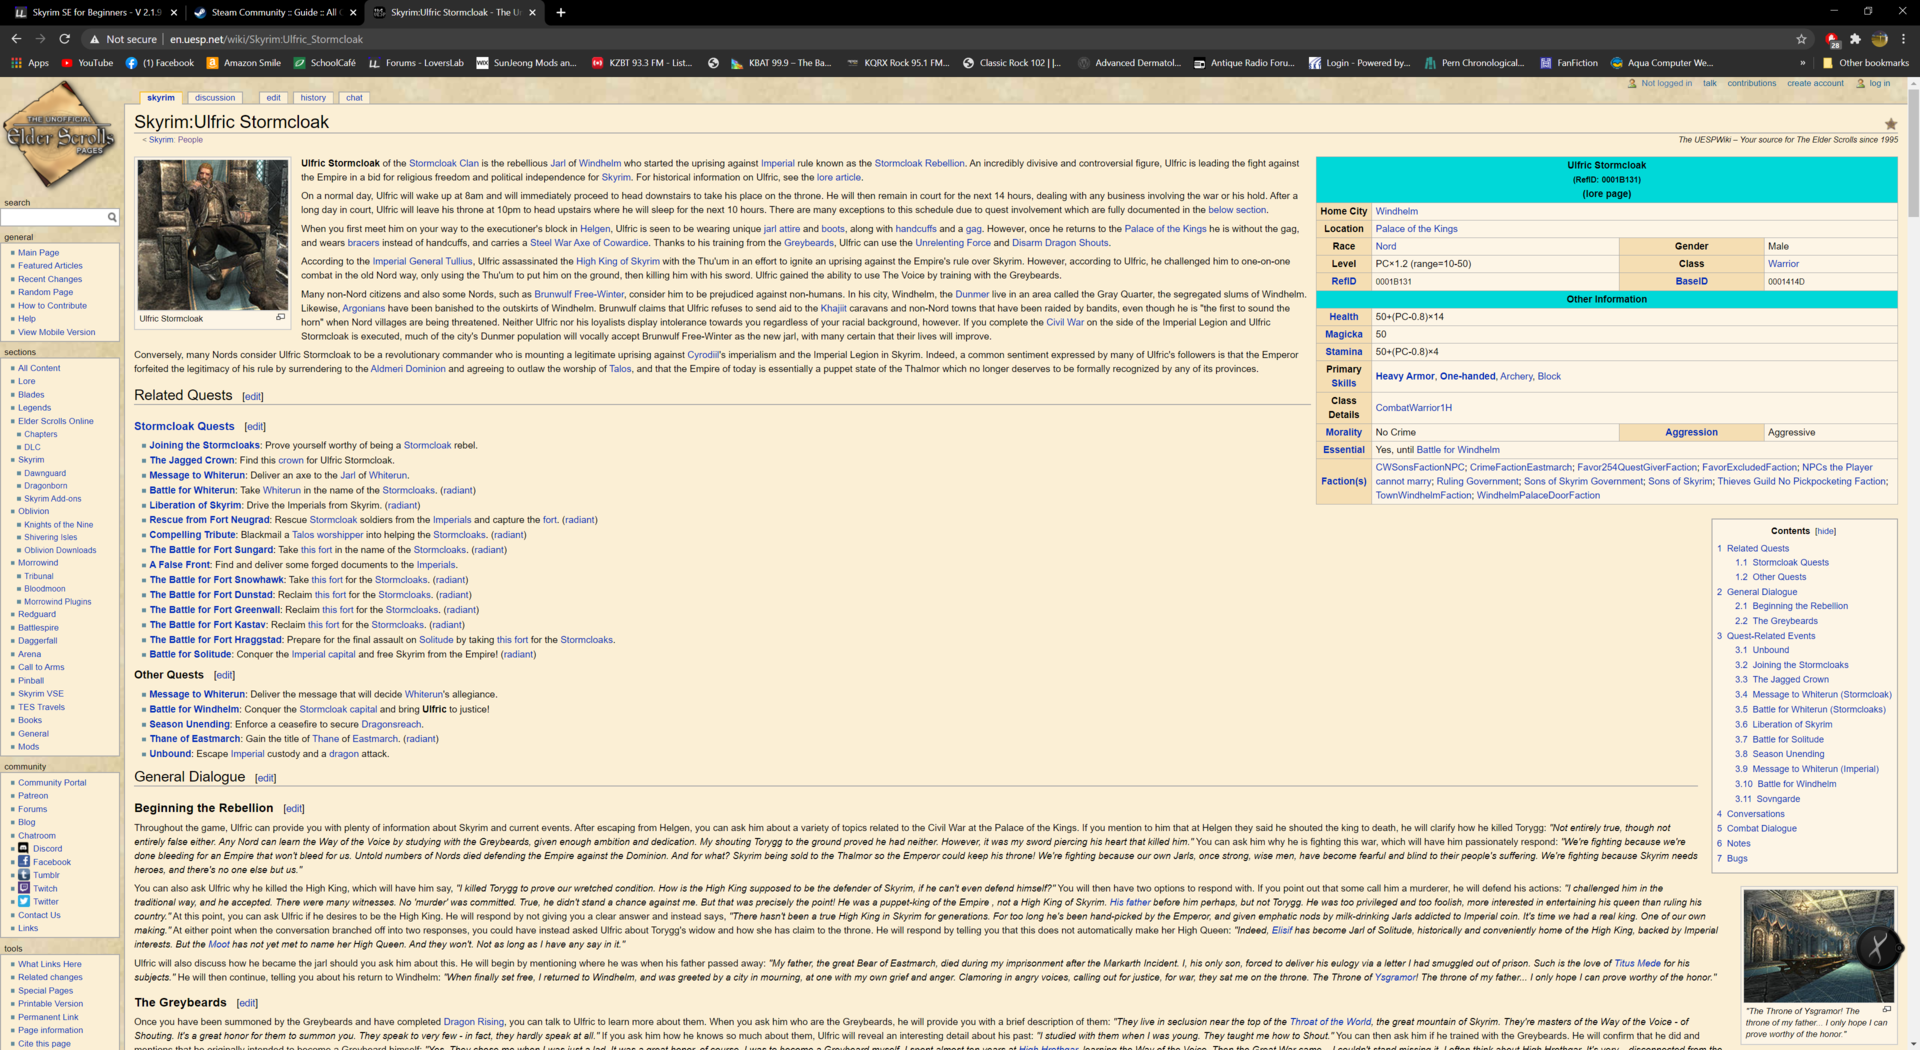Click the browser address bar
The image size is (1920, 1050).
[940, 39]
